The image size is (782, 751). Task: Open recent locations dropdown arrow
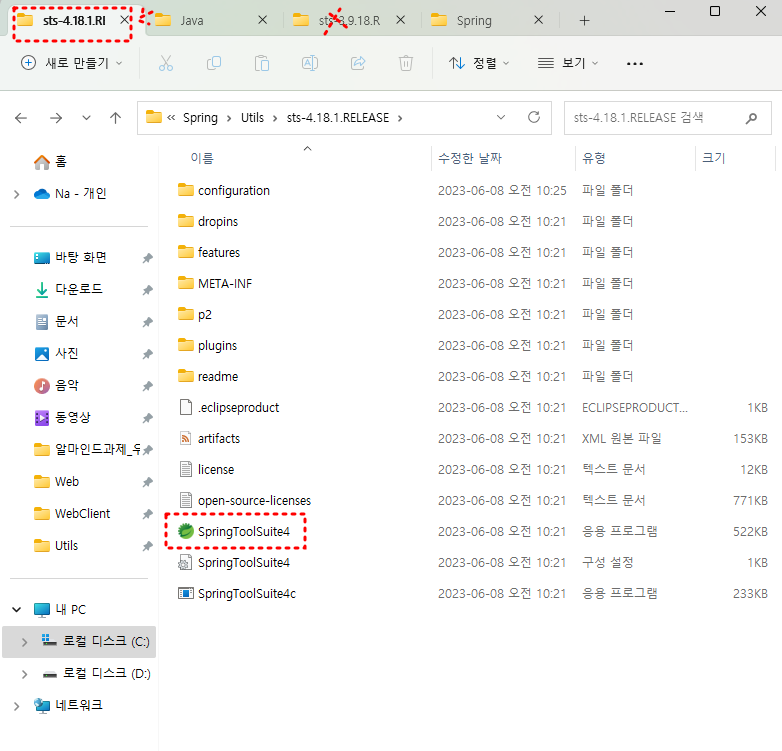[x=86, y=118]
